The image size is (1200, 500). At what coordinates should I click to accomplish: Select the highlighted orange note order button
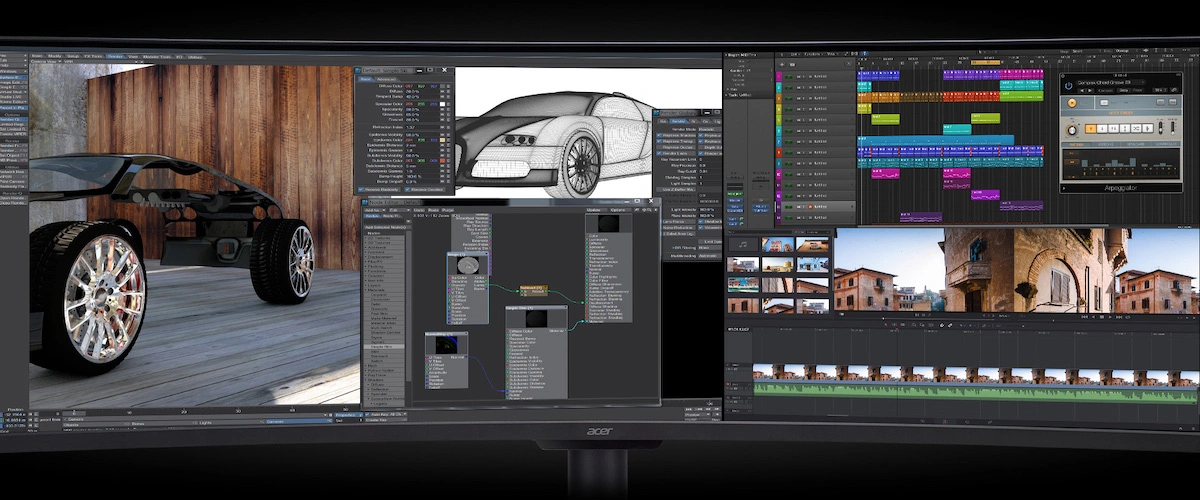[x=1091, y=129]
